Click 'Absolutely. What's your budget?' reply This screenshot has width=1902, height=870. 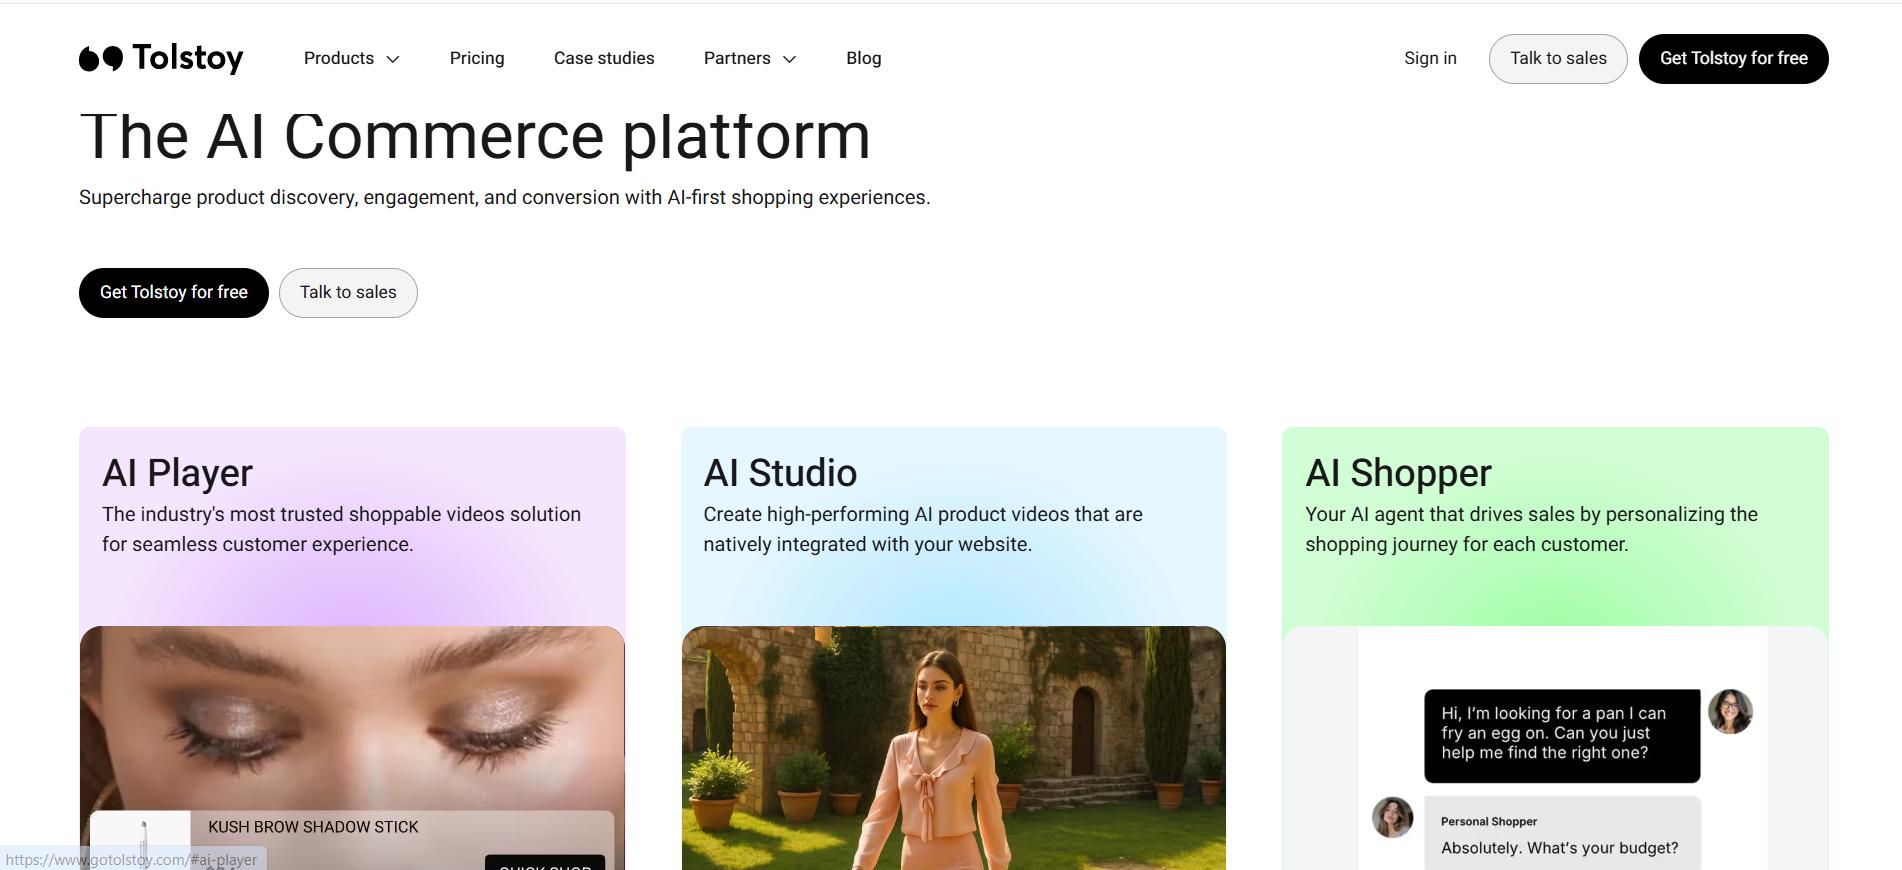1560,848
